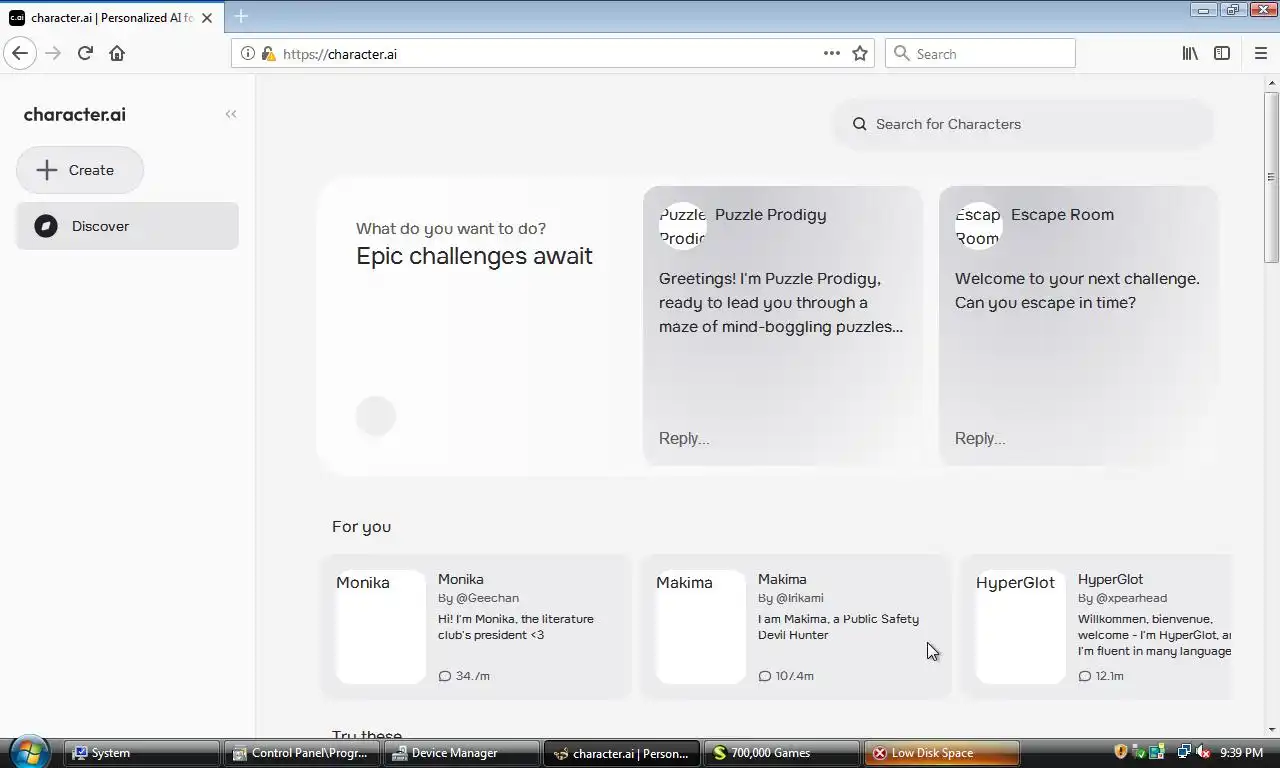Image resolution: width=1280 pixels, height=768 pixels.
Task: Open the Firefox hamburger menu
Action: click(x=1260, y=53)
